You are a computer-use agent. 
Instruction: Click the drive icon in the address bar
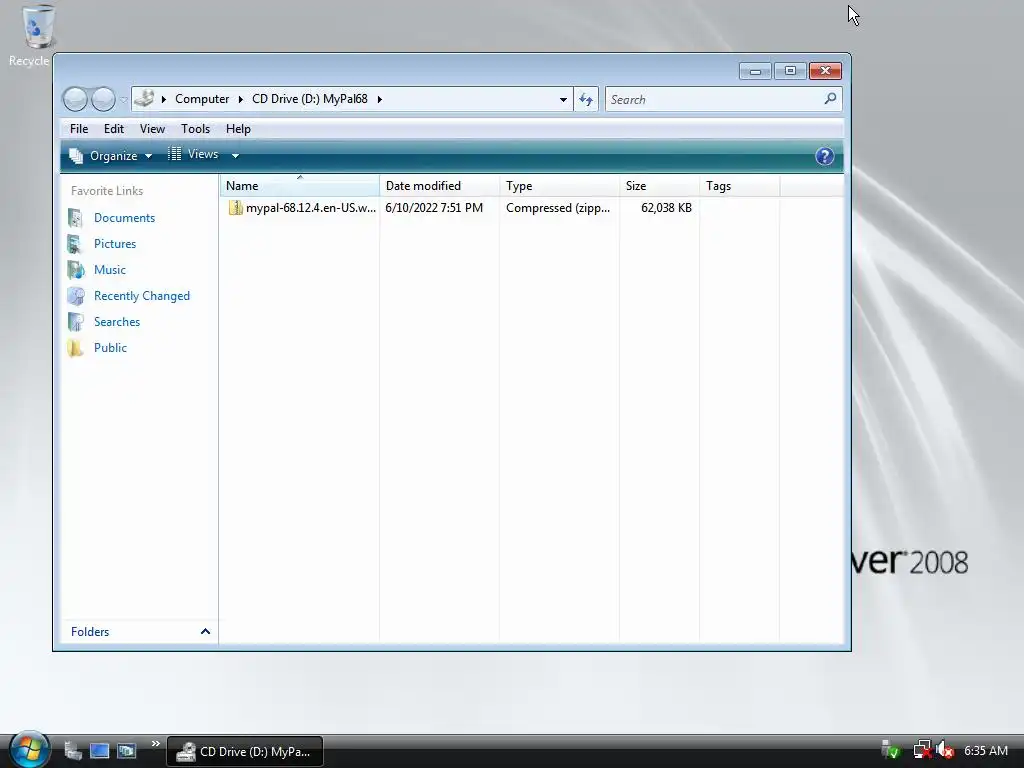144,99
